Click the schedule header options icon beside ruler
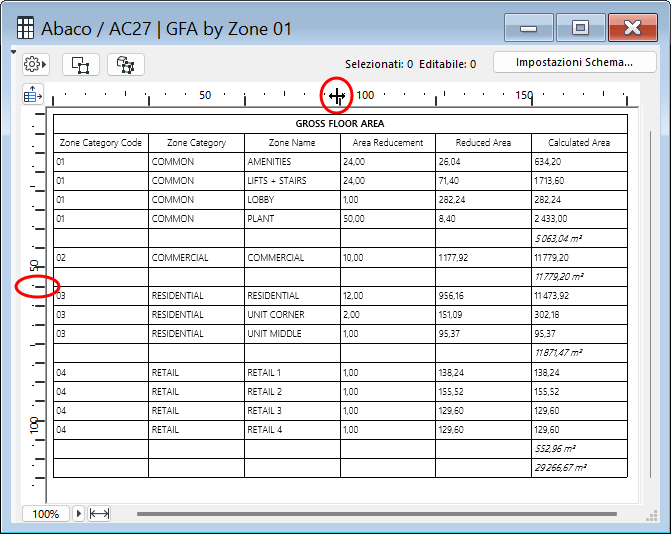671x534 pixels. tap(33, 94)
